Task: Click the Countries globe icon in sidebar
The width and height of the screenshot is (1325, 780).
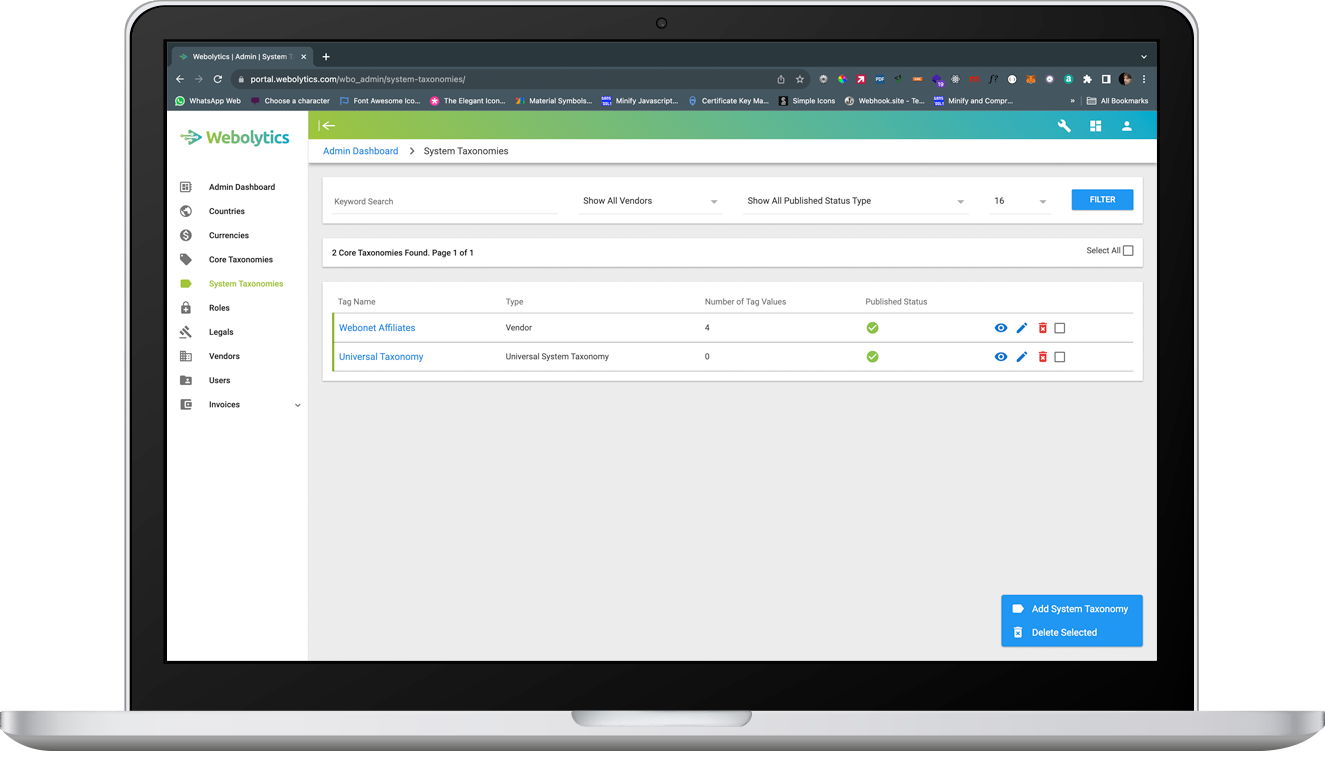Action: click(x=186, y=211)
